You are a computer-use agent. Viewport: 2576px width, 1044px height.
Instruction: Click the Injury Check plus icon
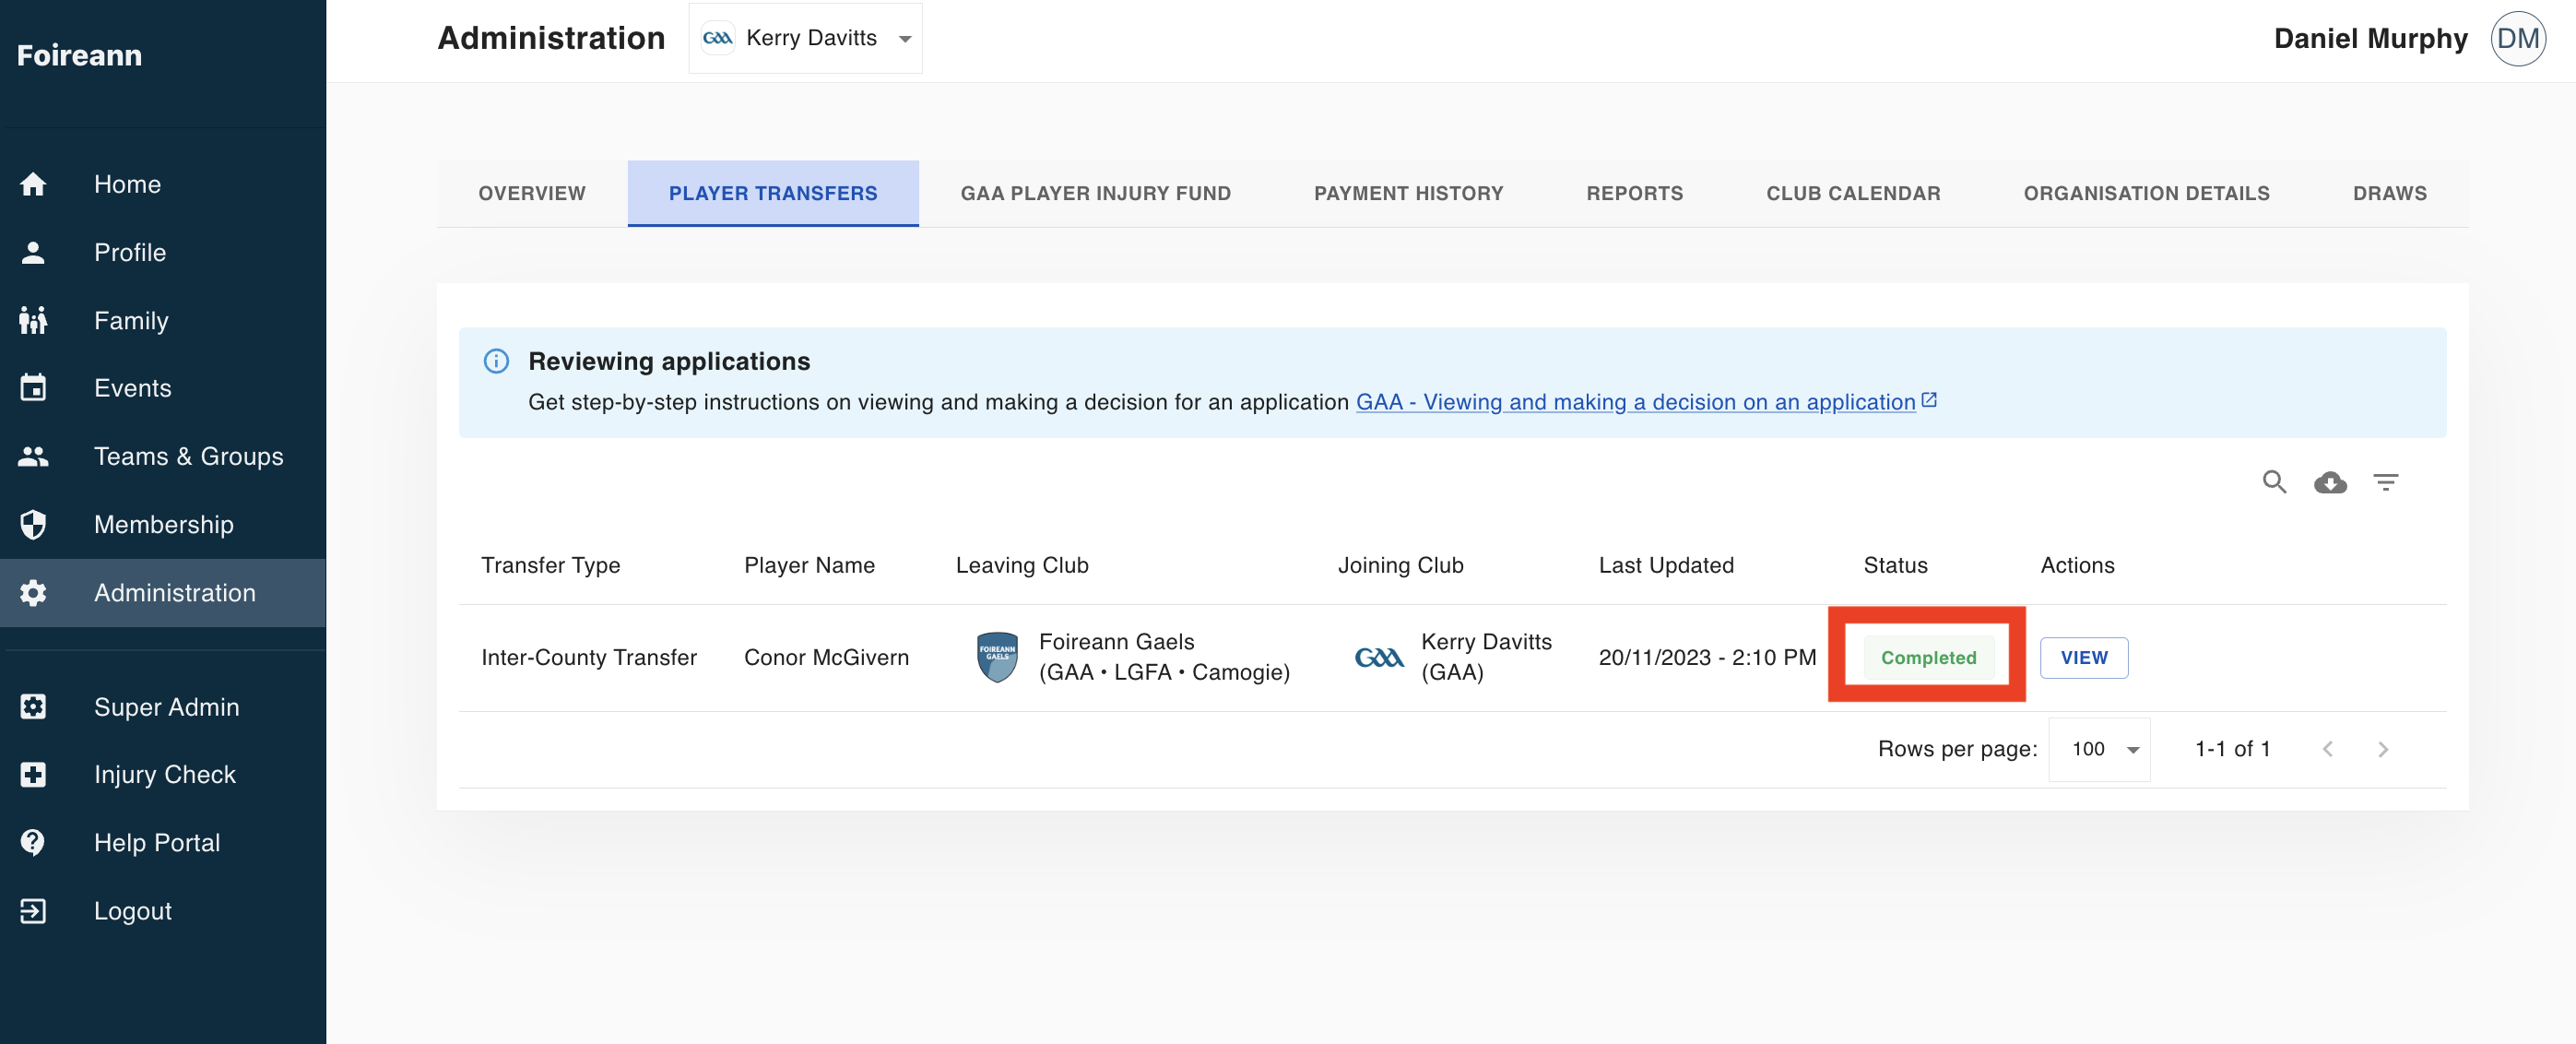[33, 775]
